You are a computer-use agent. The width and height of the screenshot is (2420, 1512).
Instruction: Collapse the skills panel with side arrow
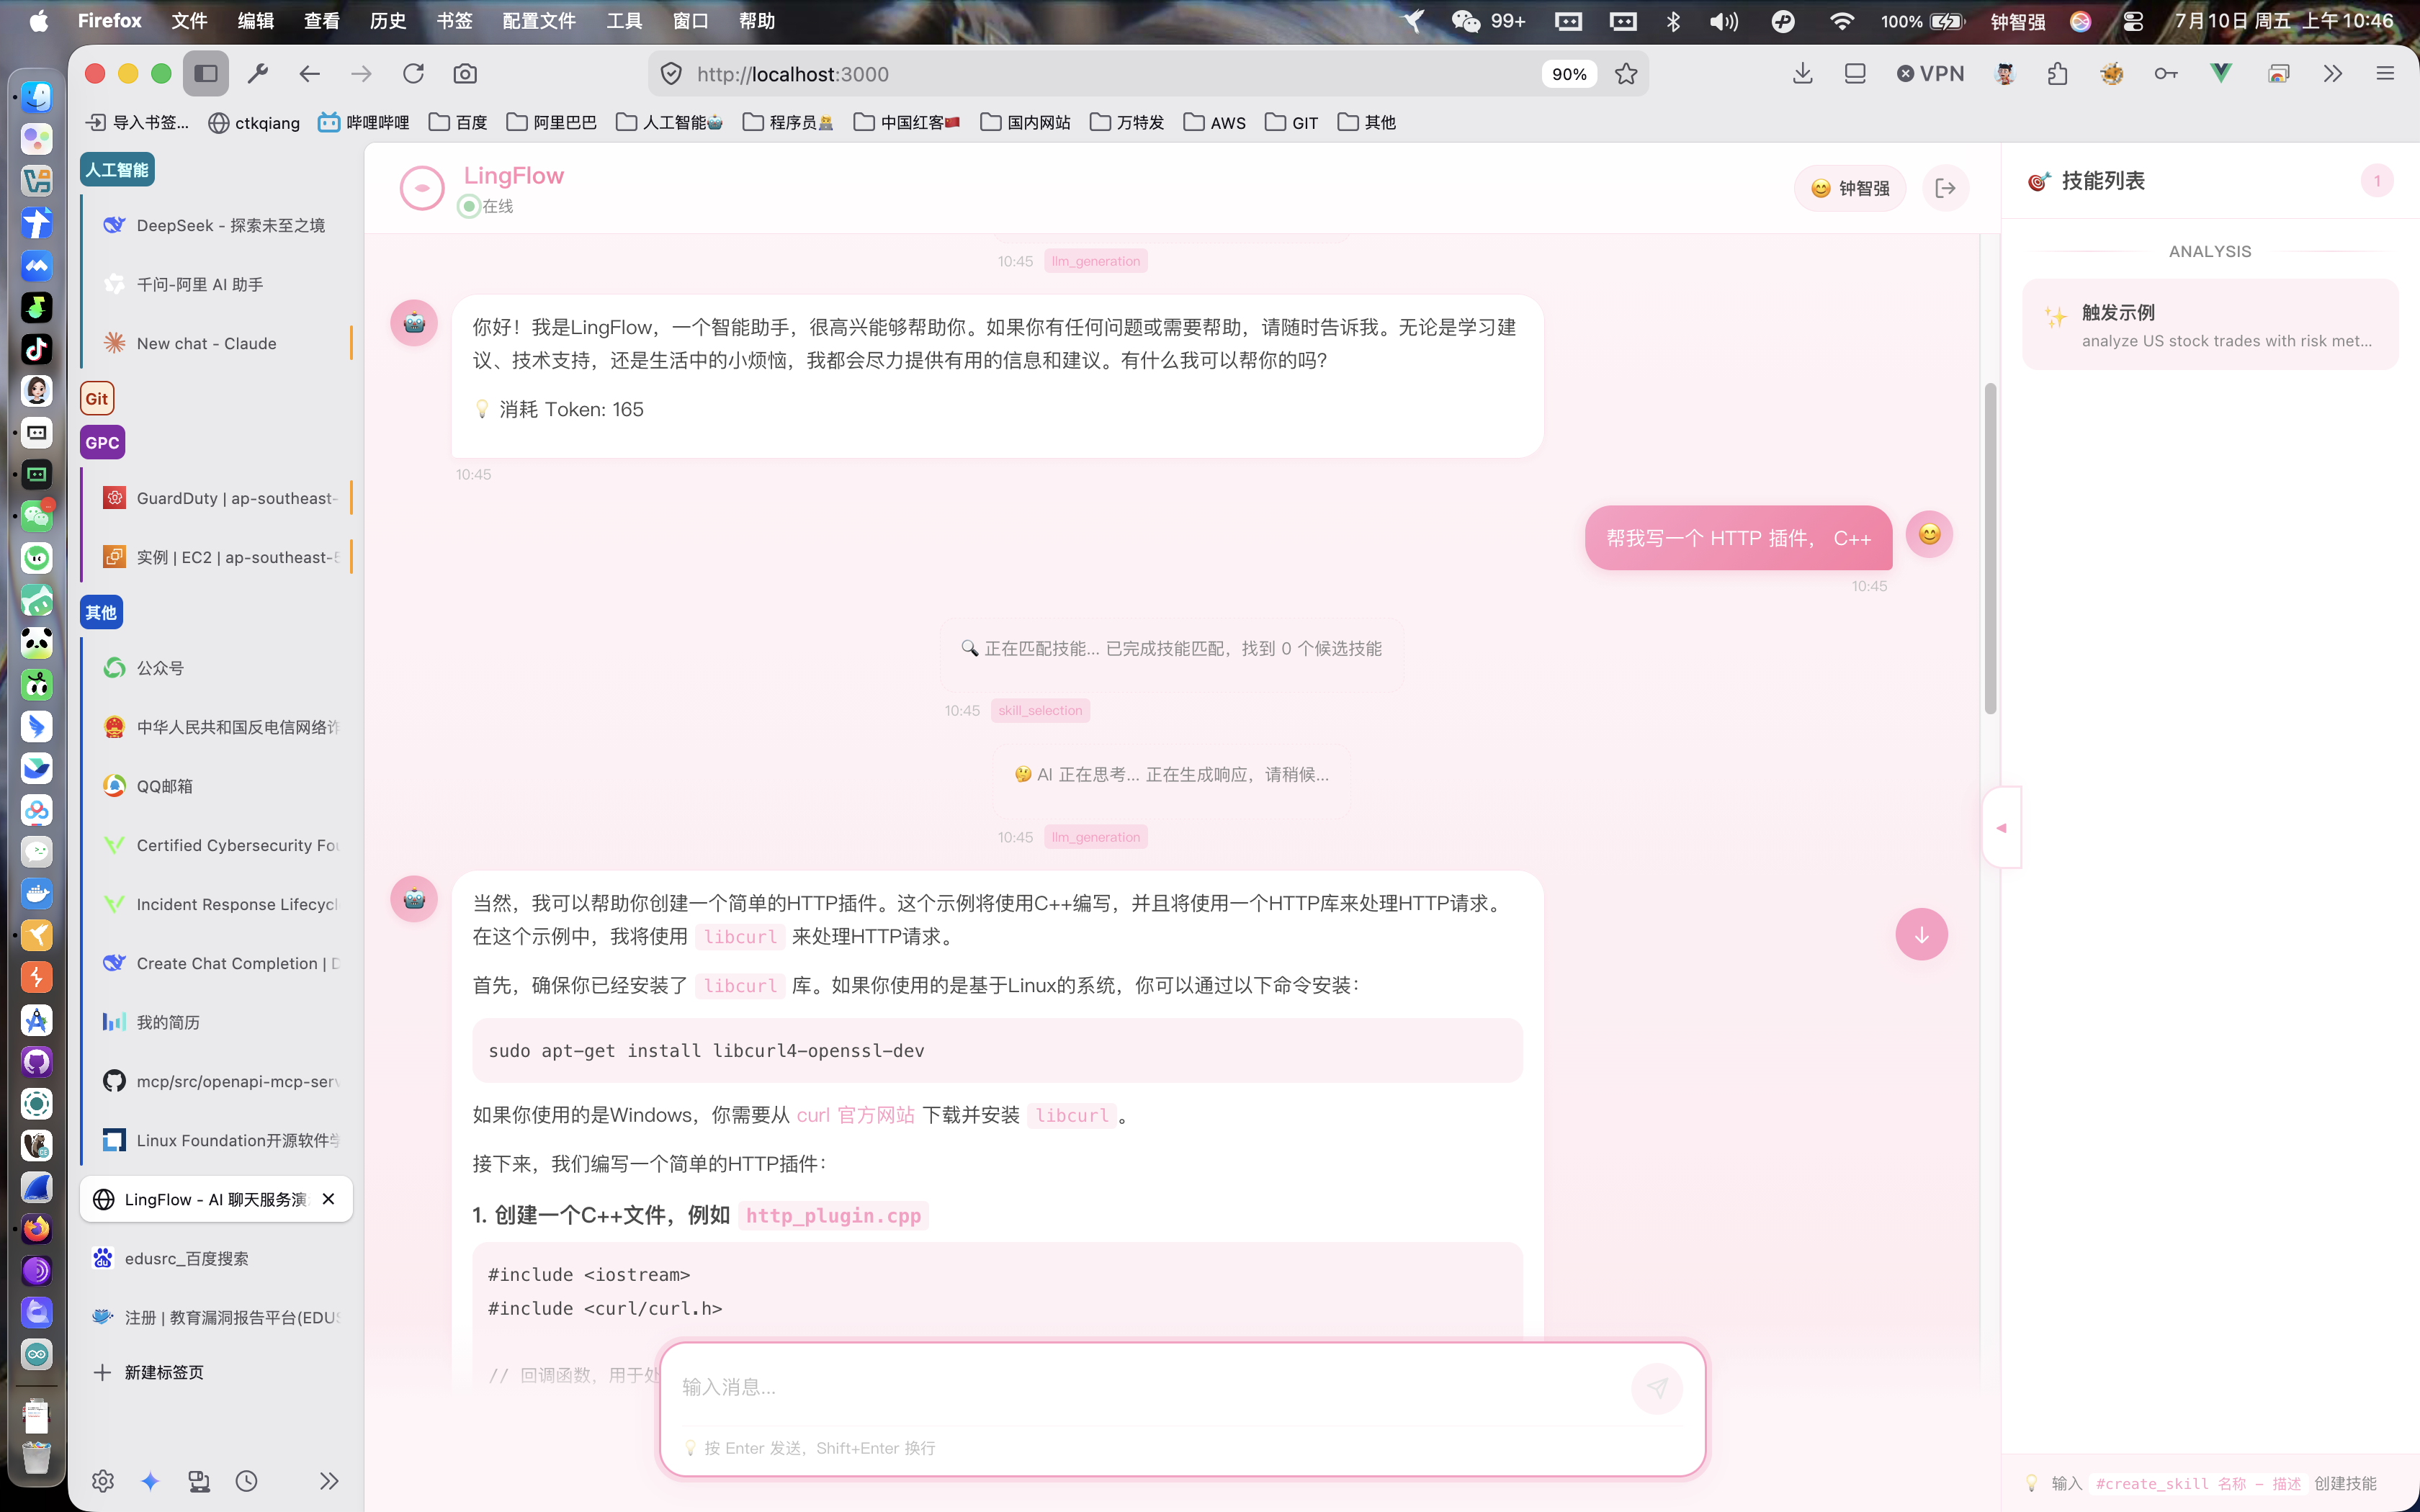2001,828
